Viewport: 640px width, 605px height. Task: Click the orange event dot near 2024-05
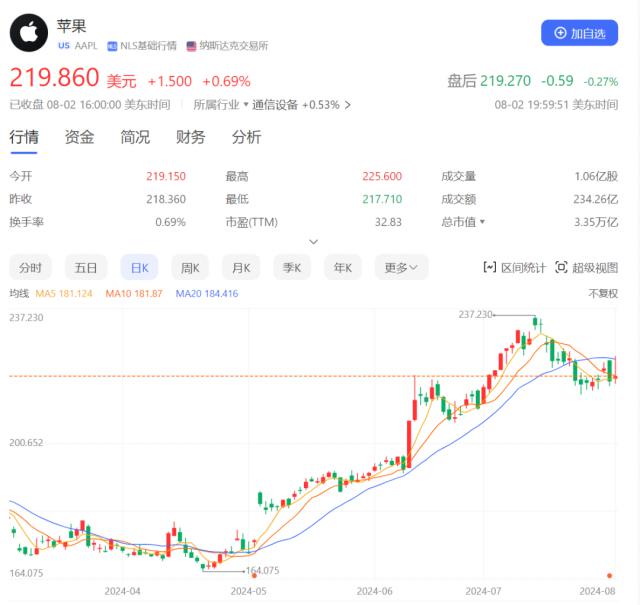click(x=254, y=574)
